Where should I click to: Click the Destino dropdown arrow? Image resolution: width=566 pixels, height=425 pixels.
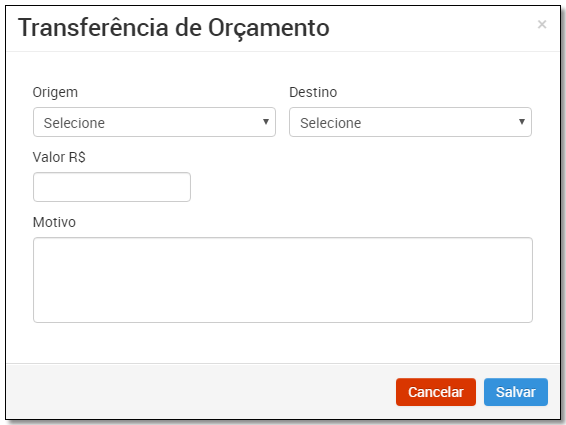tap(522, 122)
